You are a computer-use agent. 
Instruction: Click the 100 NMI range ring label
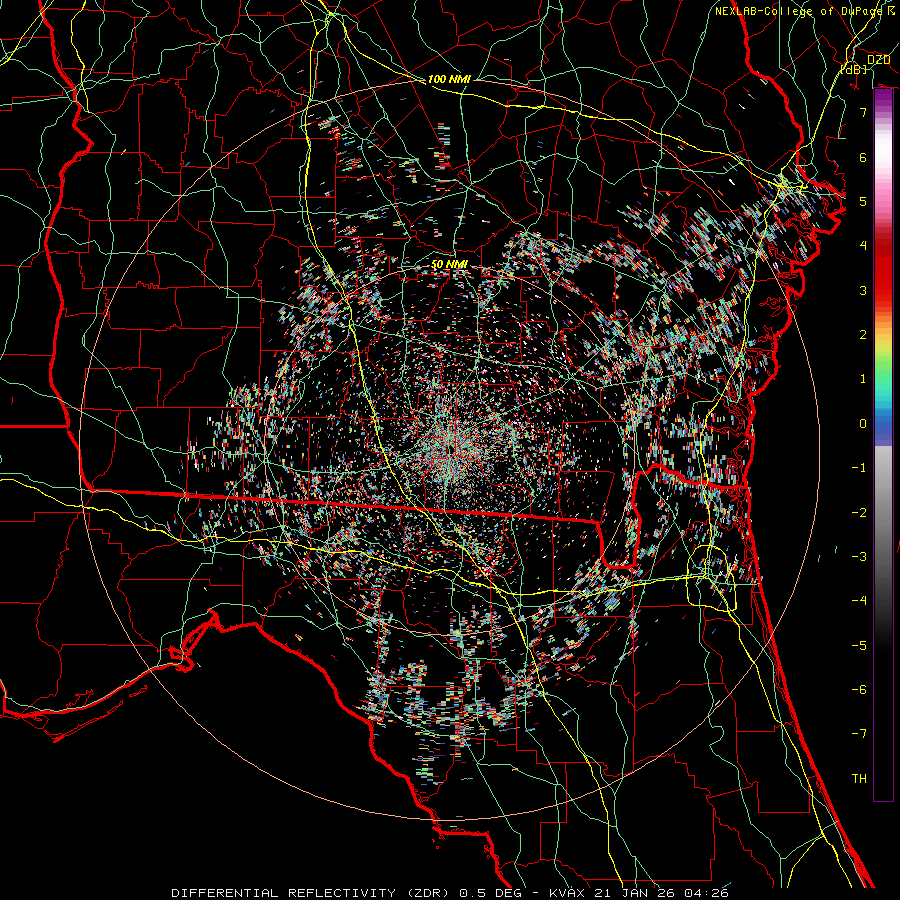449,79
